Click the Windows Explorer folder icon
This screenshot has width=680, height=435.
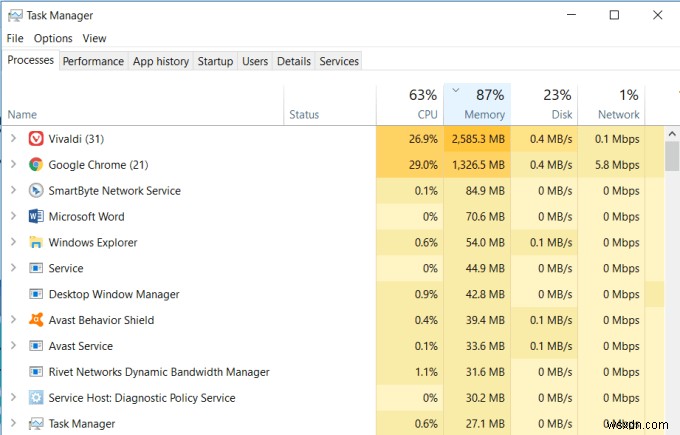(x=36, y=242)
